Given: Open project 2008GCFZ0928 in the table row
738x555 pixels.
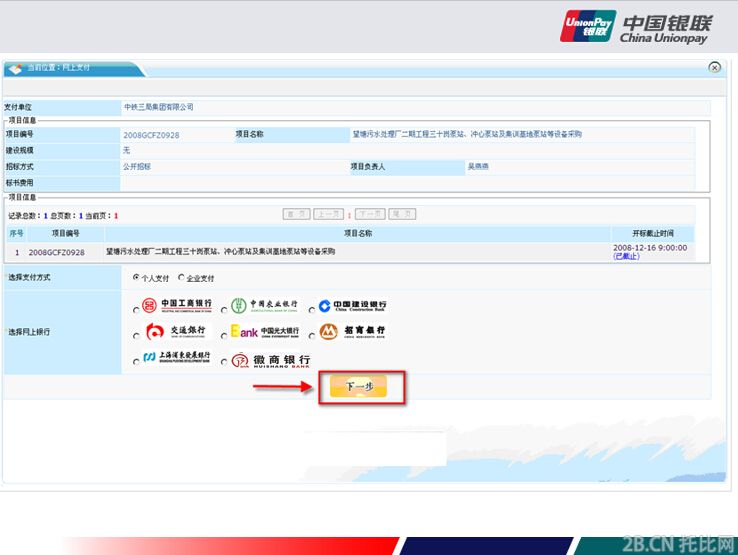Looking at the screenshot, I should 56,253.
